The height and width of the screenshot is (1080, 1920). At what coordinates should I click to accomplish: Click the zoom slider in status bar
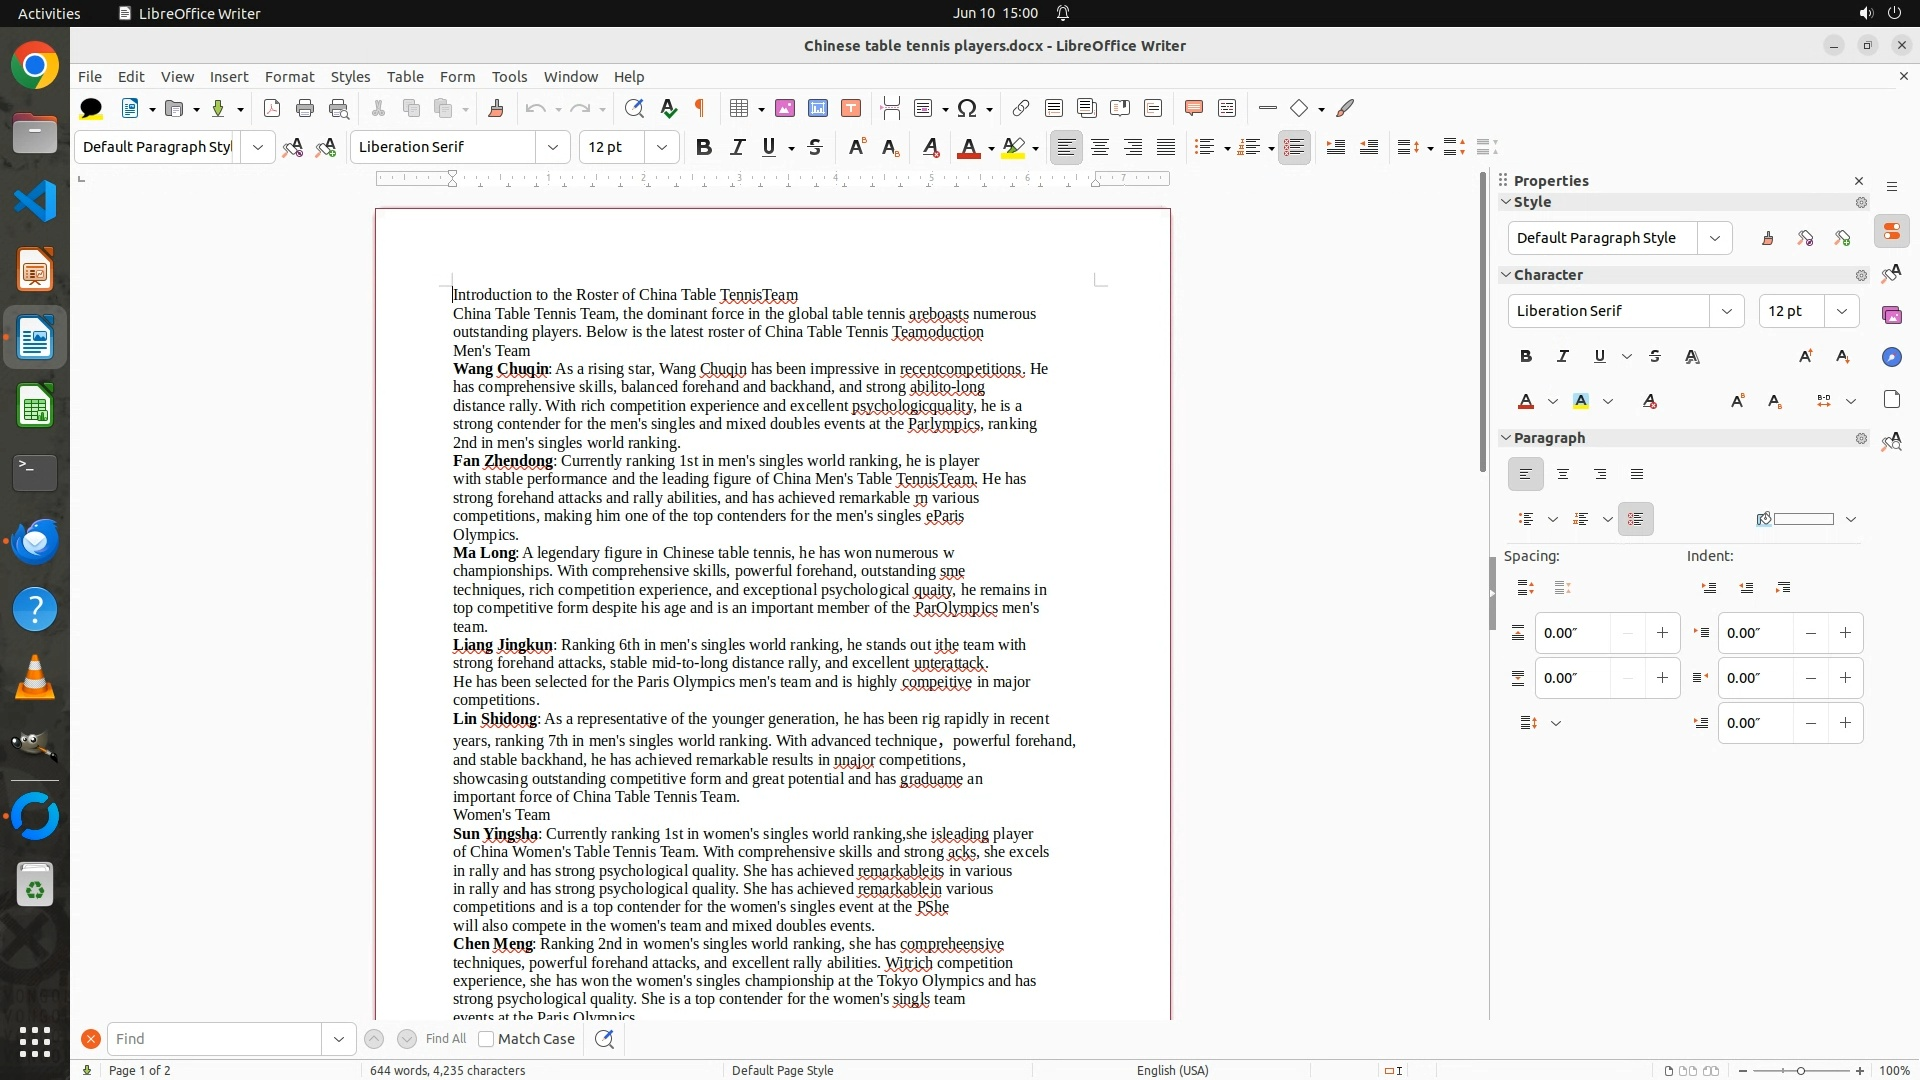[x=1801, y=1070]
